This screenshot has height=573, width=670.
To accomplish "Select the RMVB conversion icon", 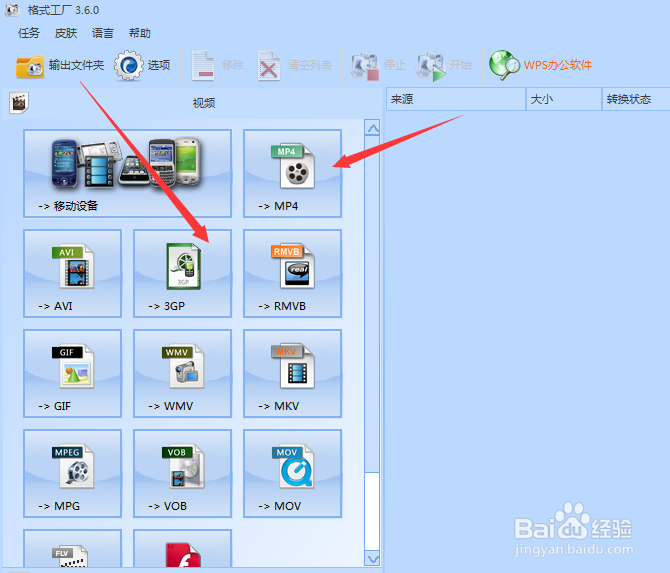I will tap(292, 273).
